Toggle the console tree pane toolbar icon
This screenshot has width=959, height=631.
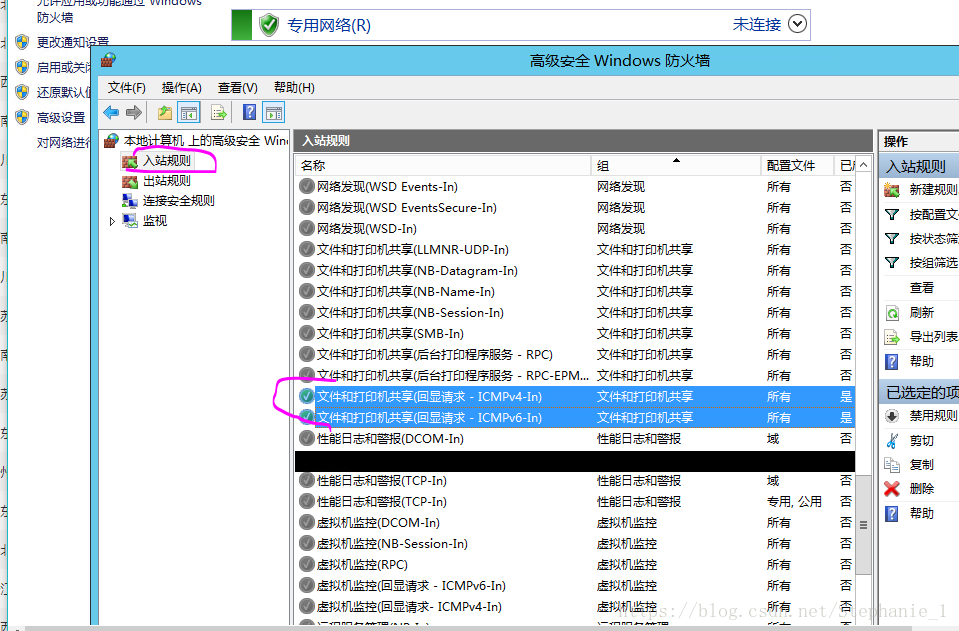point(189,113)
